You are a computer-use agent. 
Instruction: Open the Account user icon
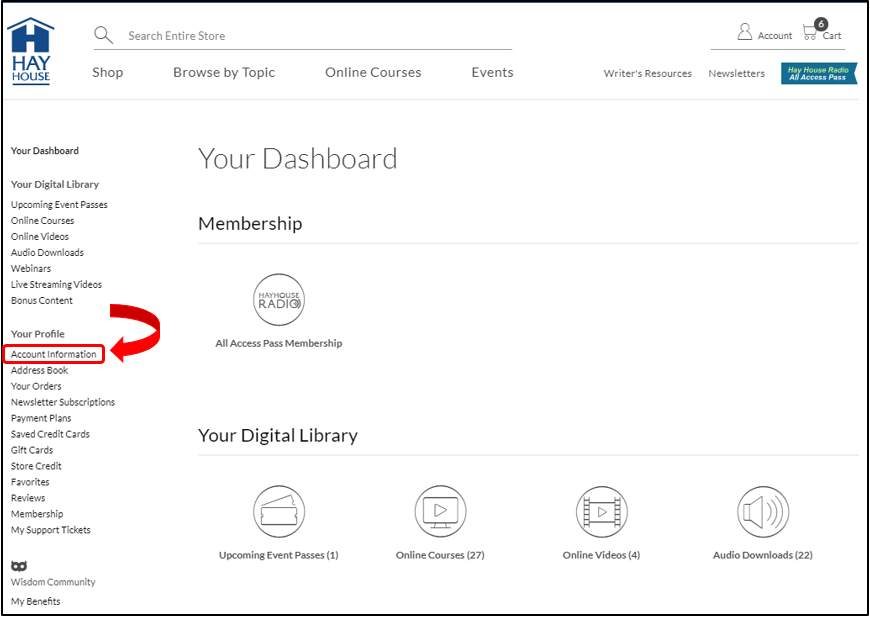coord(745,32)
